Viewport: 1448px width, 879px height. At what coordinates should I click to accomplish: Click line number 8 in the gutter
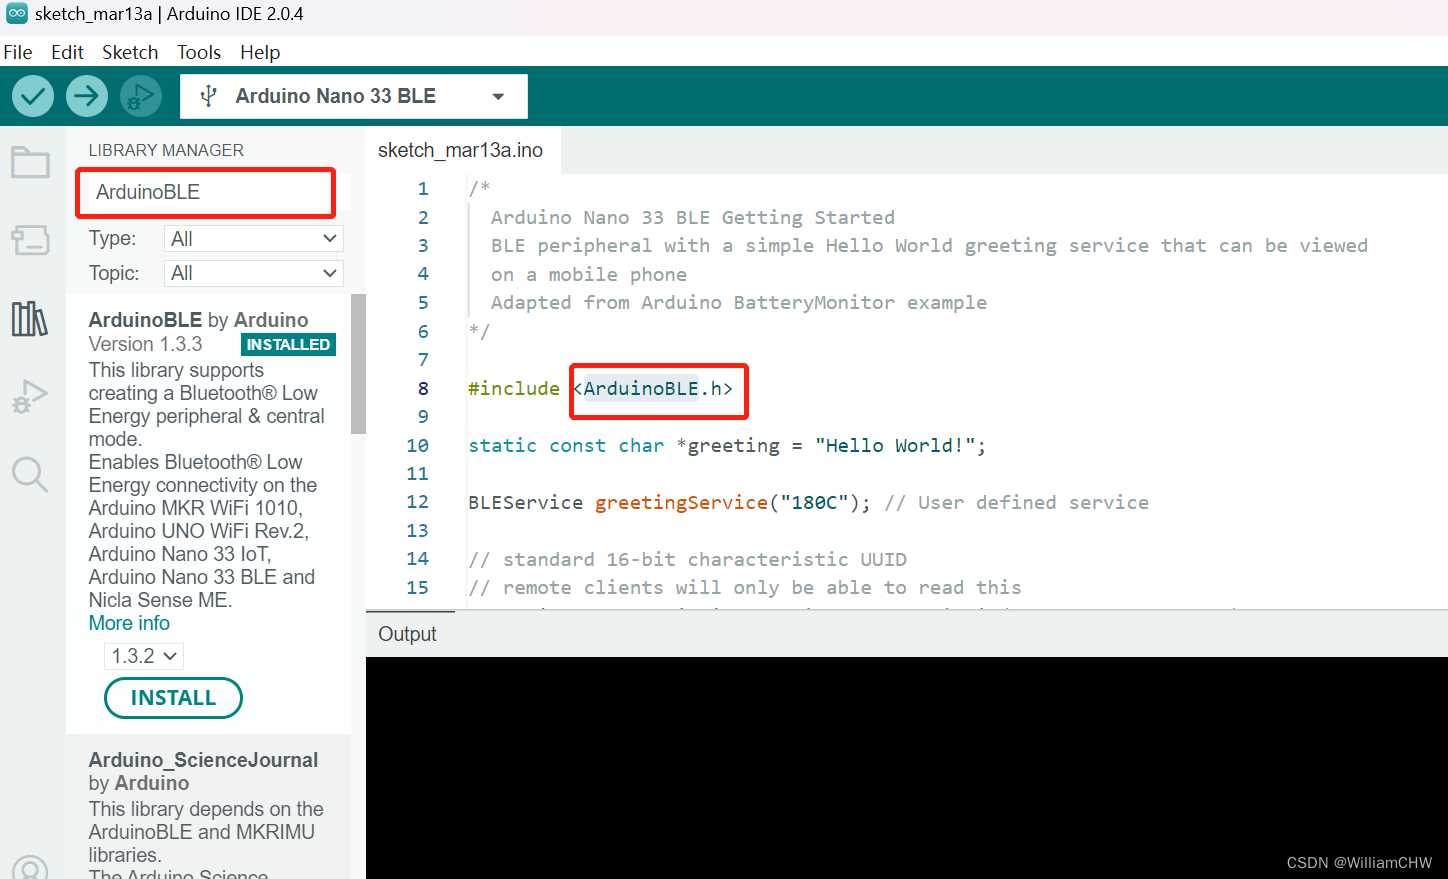pos(423,388)
